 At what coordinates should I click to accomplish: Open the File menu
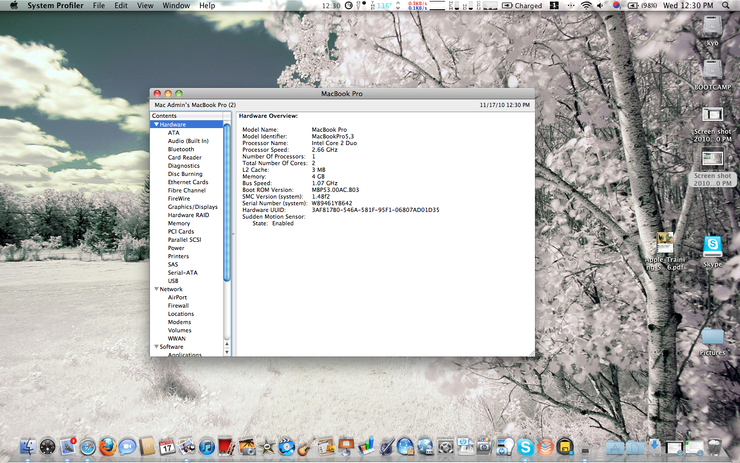(x=99, y=6)
